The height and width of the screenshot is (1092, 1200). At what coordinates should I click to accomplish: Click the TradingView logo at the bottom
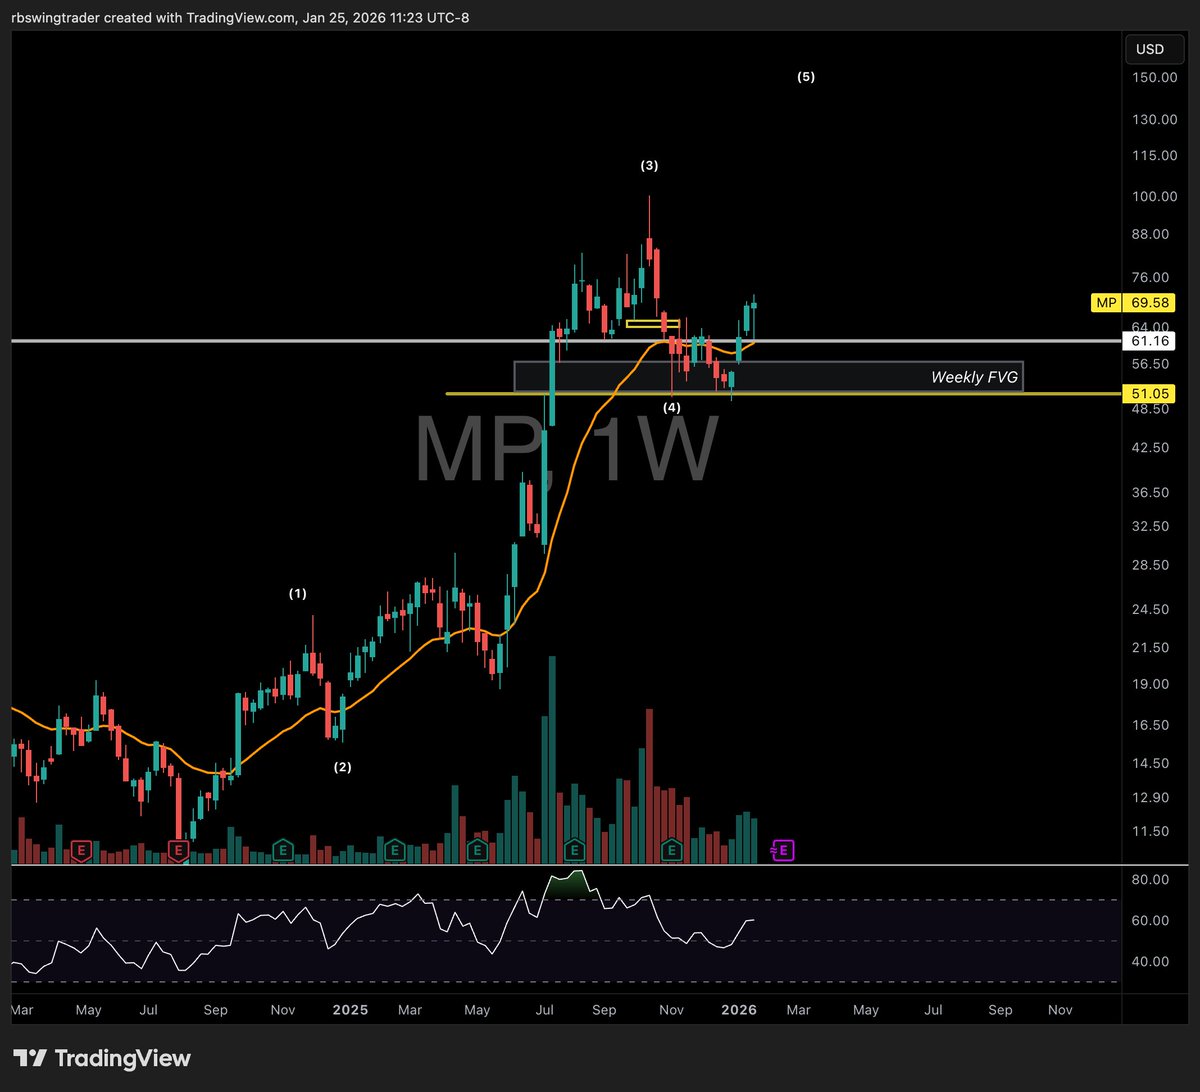click(102, 1058)
